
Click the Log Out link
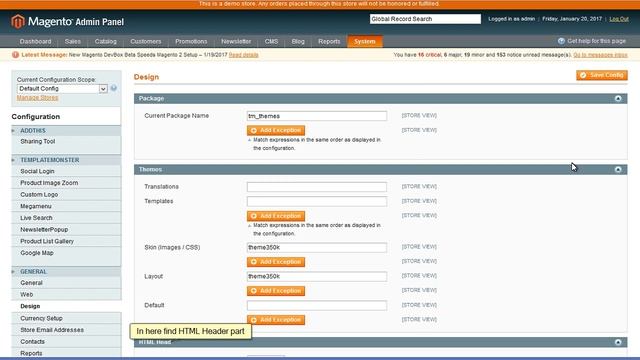tap(619, 19)
